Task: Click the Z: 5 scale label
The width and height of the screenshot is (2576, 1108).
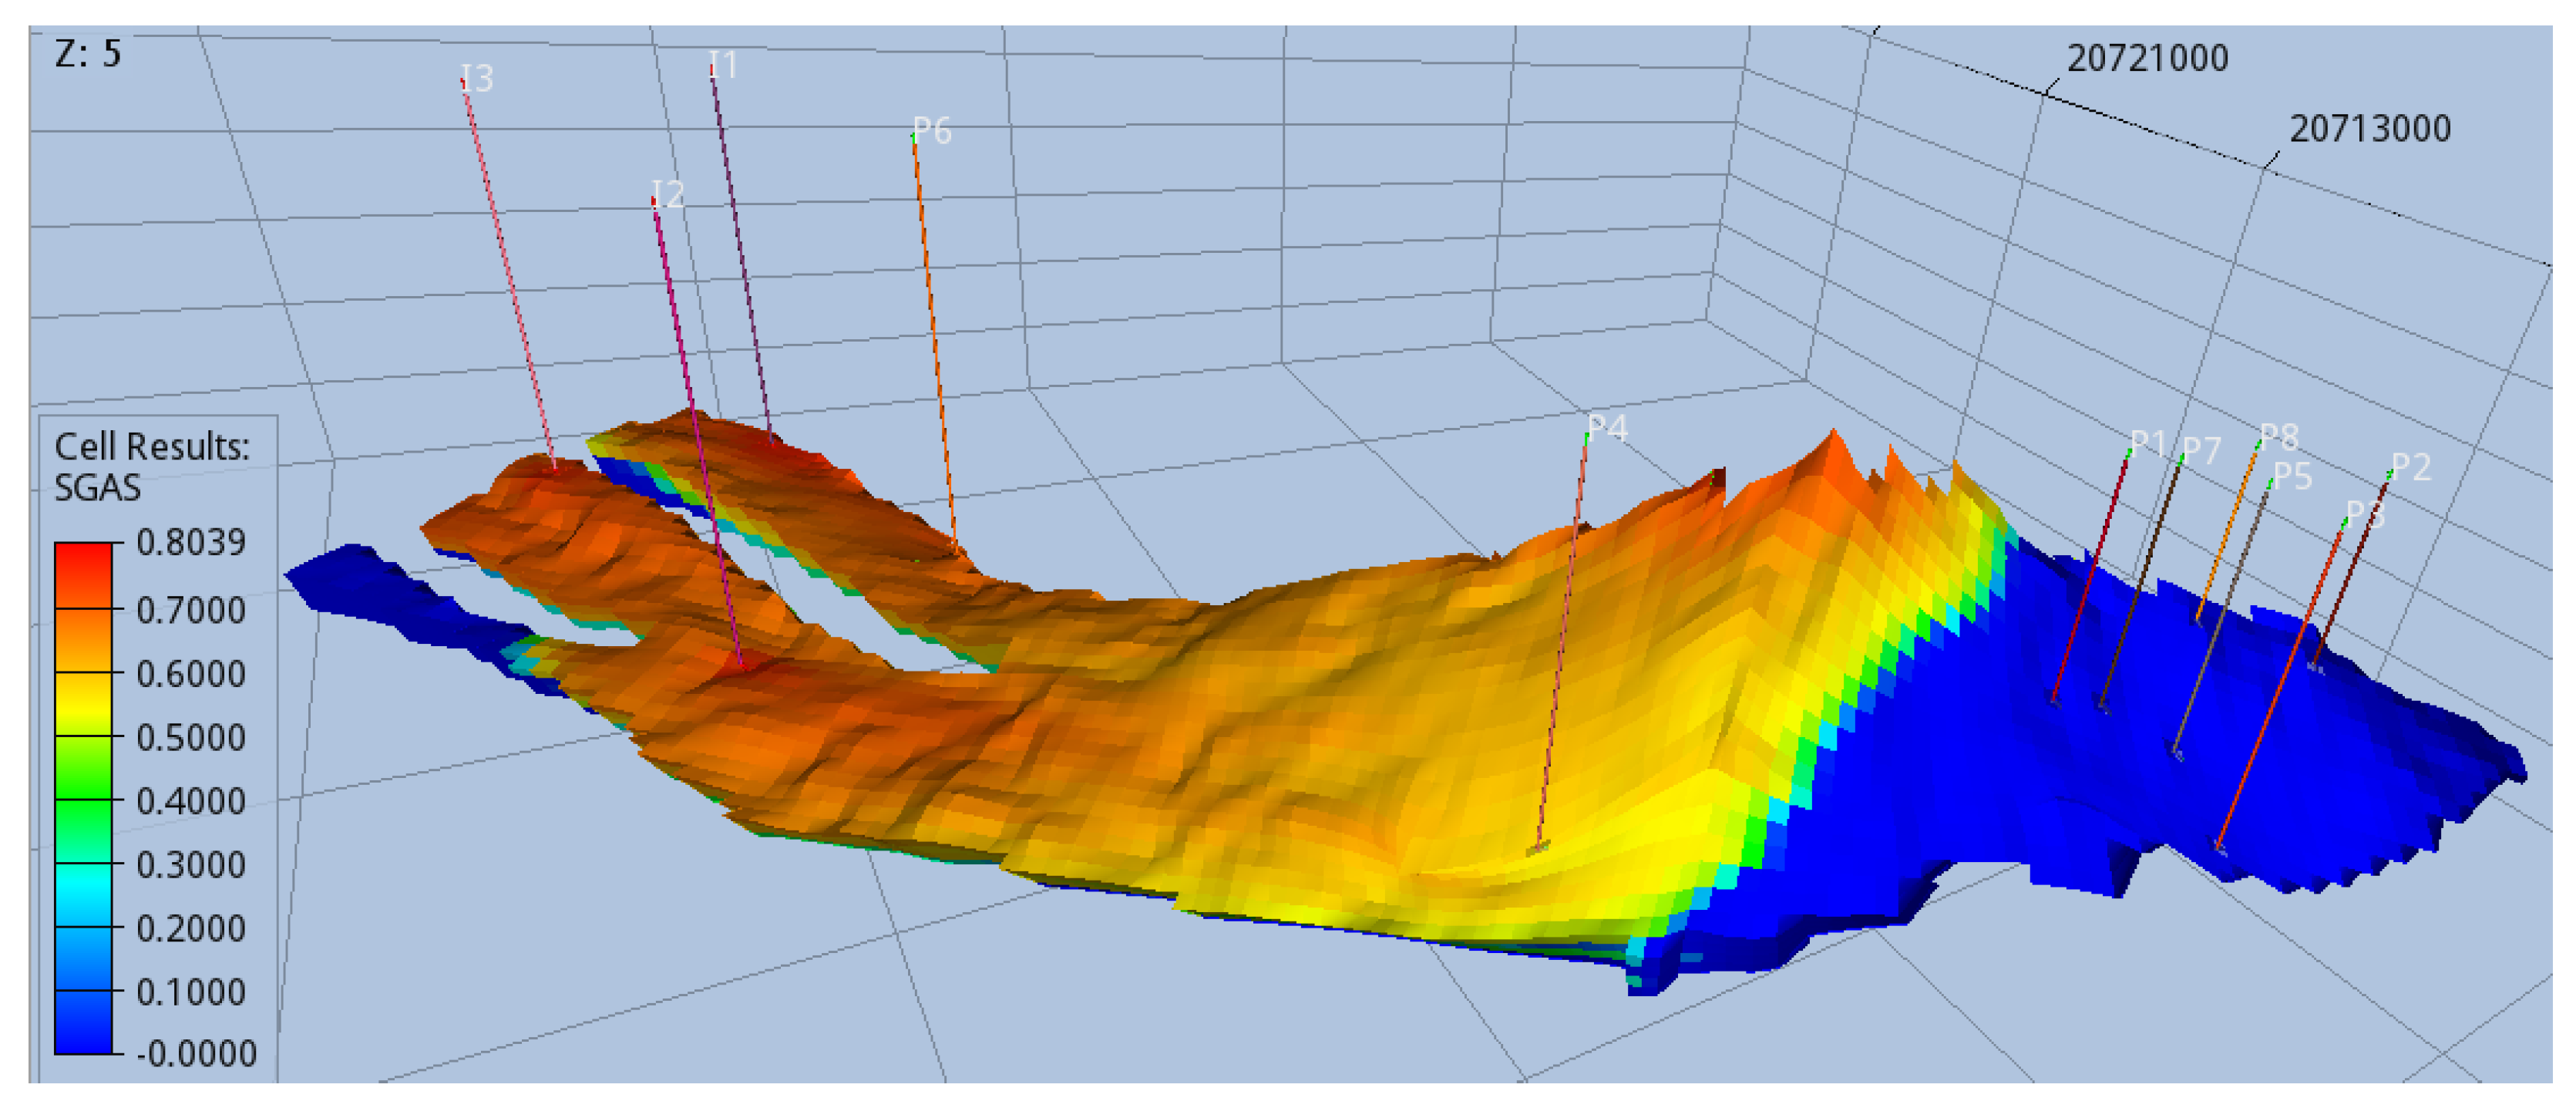Action: point(88,53)
